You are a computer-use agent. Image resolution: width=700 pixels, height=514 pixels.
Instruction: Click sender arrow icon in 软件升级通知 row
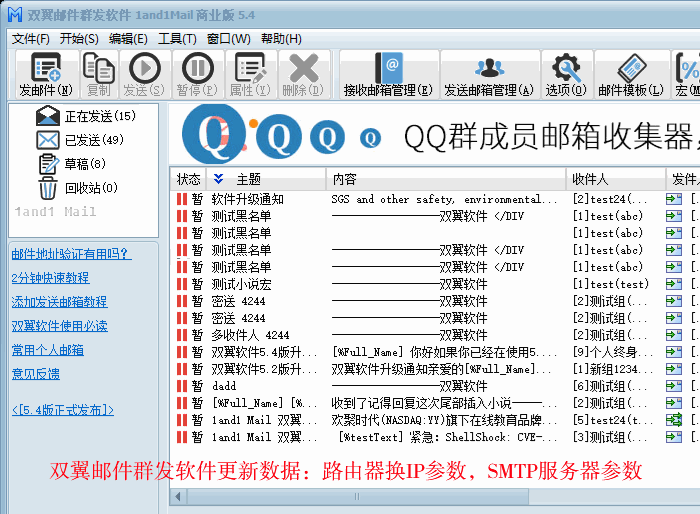[x=674, y=199]
